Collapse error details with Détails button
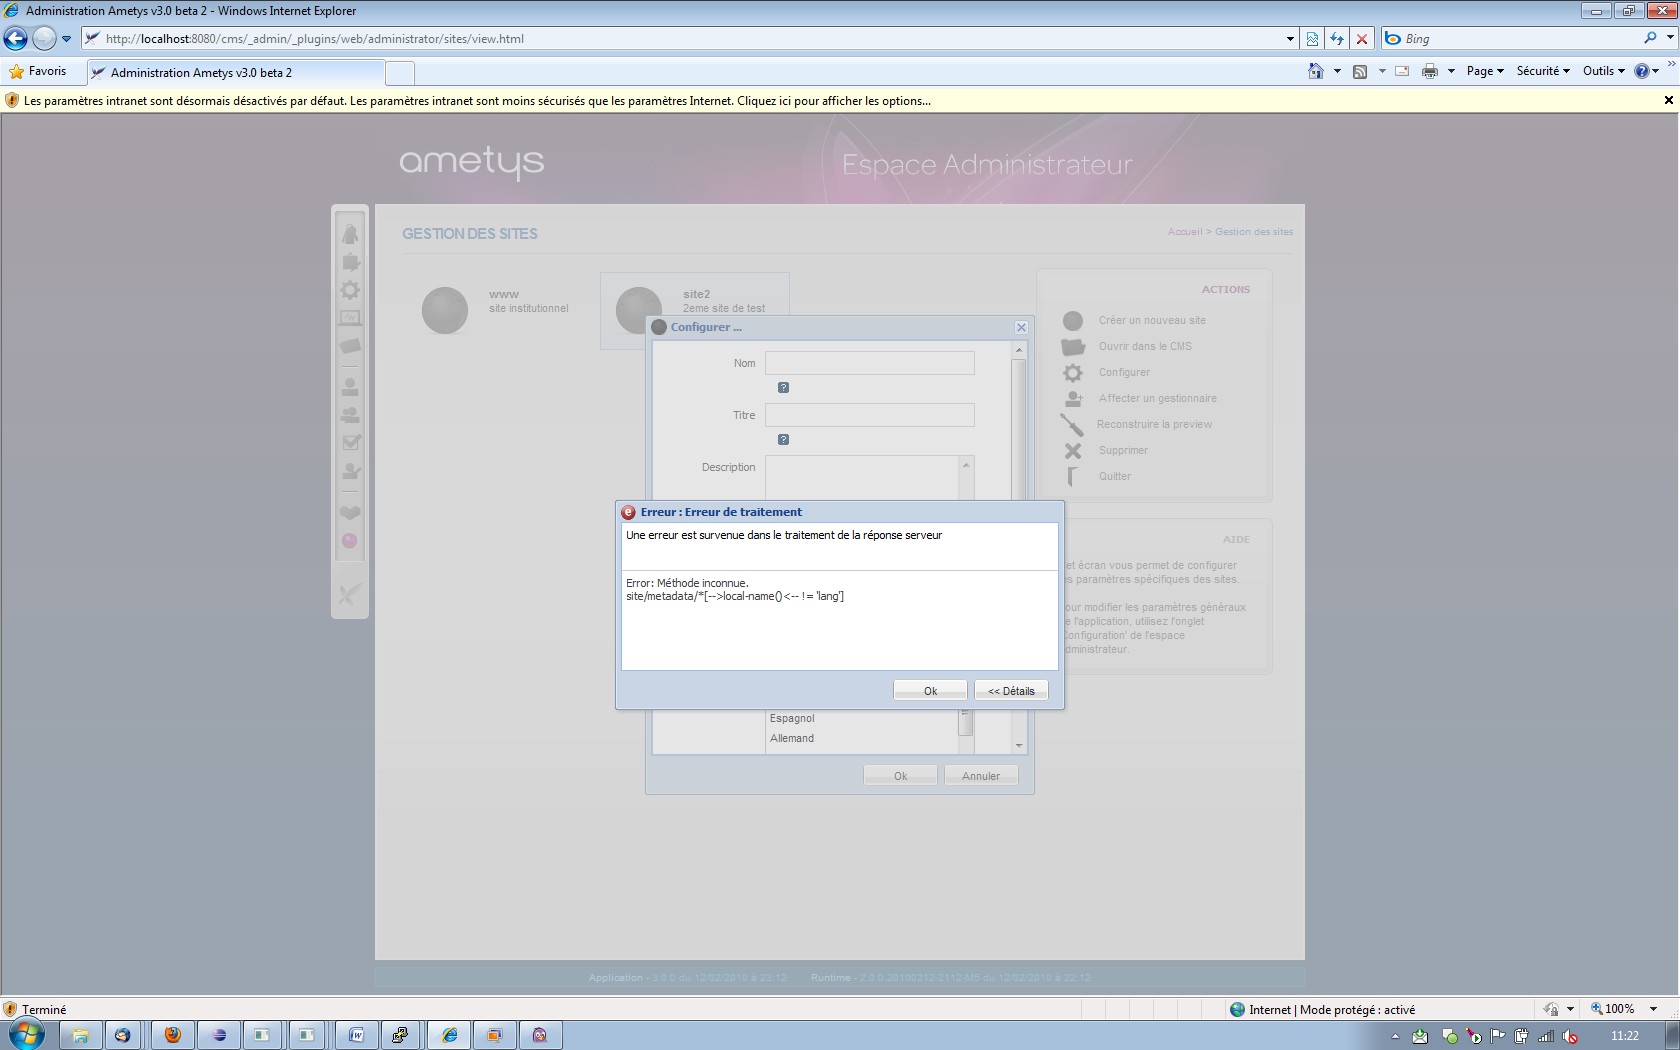The height and width of the screenshot is (1050, 1680). click(x=1011, y=691)
